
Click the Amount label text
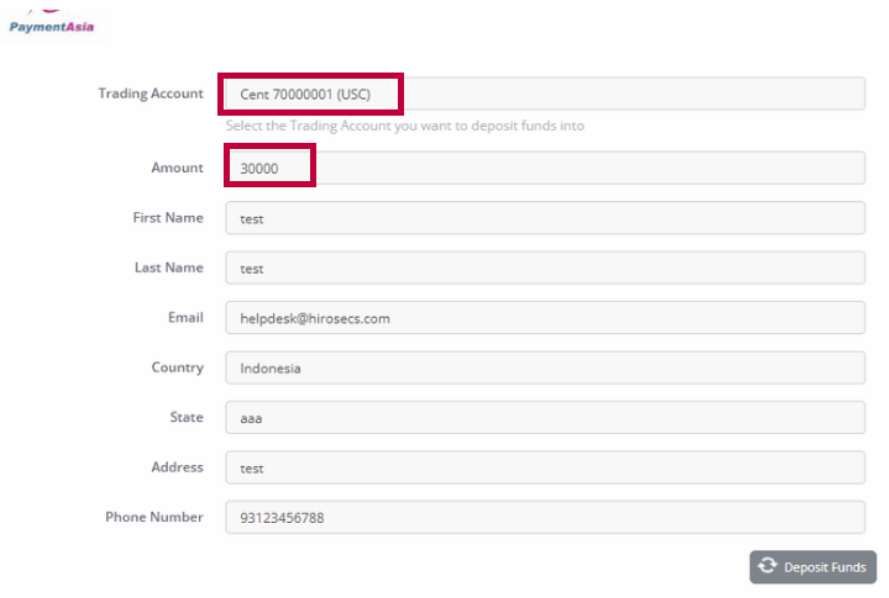[x=177, y=168]
